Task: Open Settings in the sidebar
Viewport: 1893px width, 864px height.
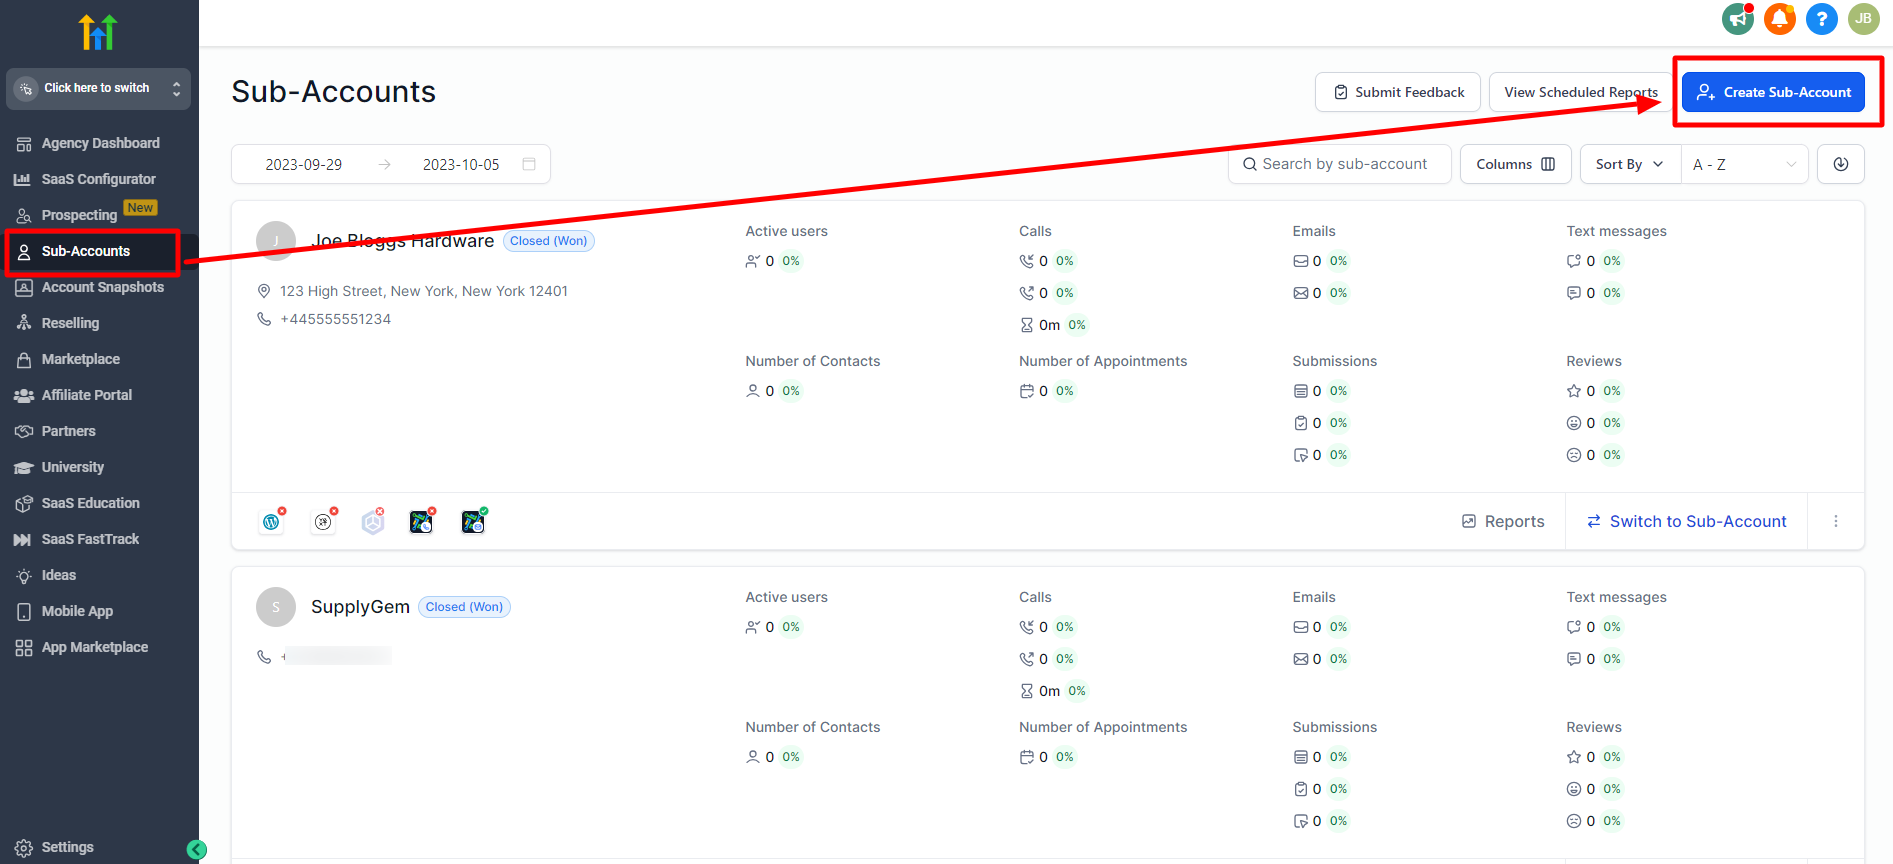Action: point(67,847)
